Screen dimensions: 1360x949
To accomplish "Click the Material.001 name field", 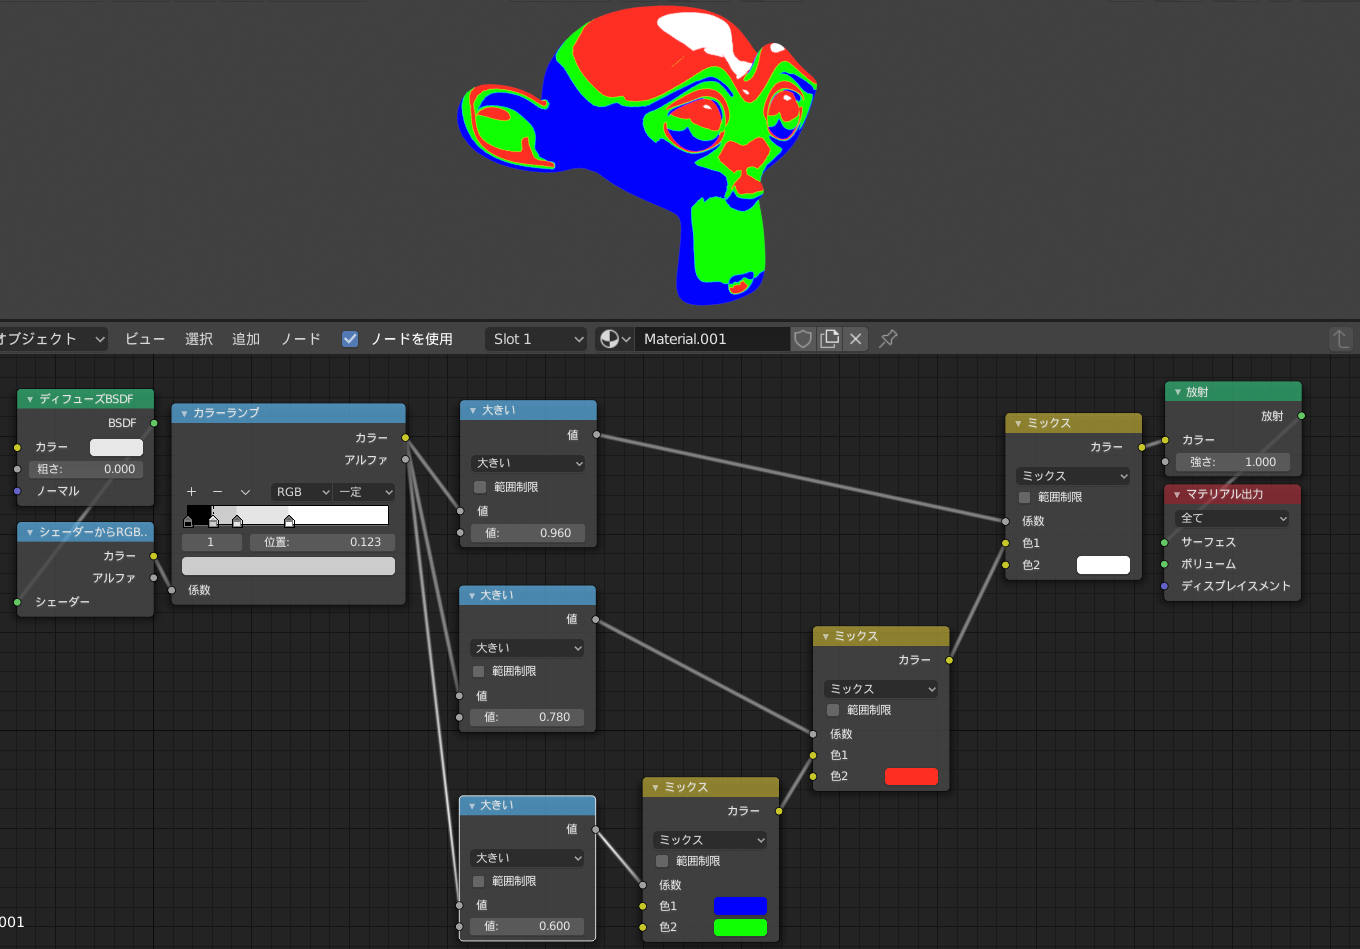I will coord(714,339).
